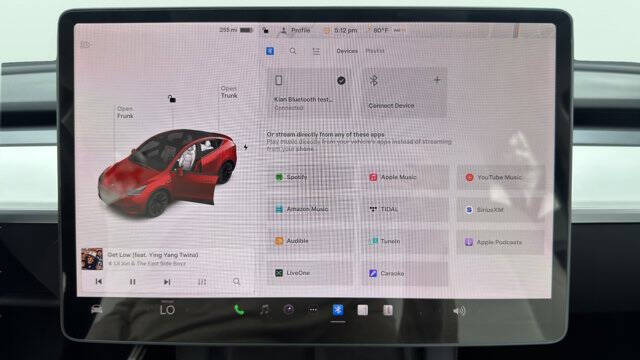
Task: Tap the LO climate temperature setting
Action: pos(167,310)
